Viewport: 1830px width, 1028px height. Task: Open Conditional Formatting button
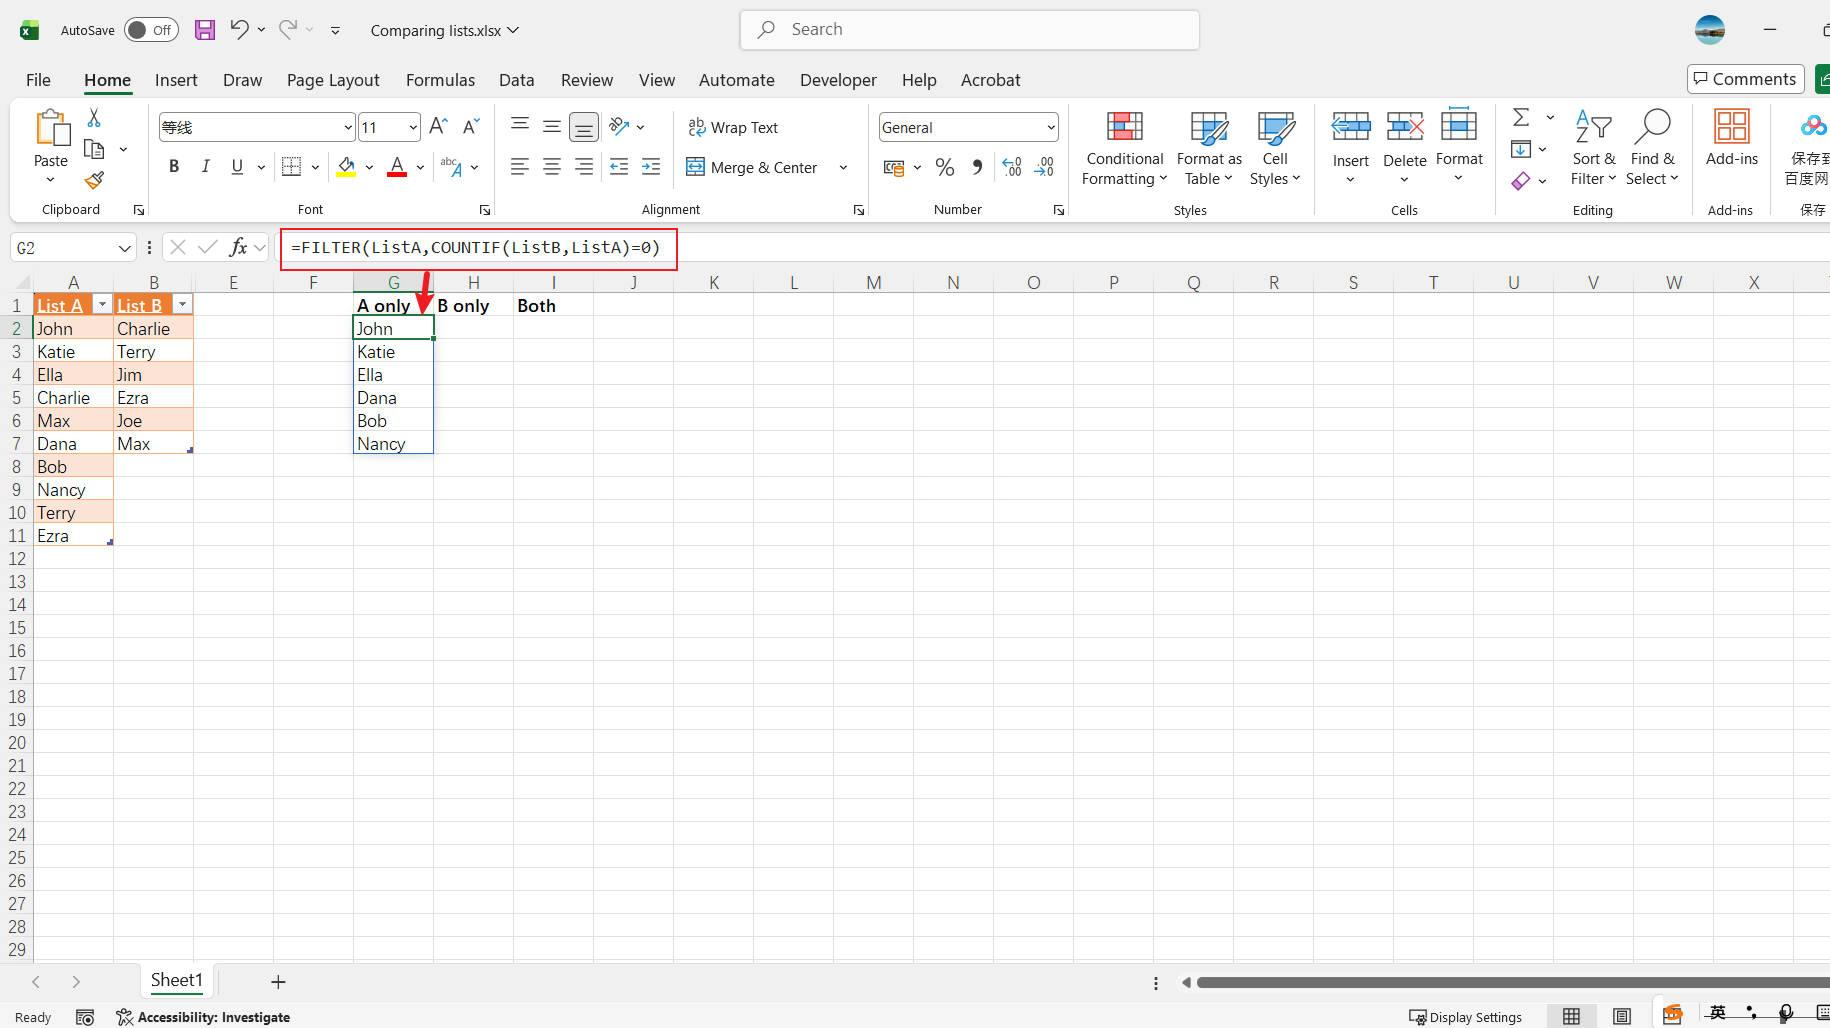click(1125, 148)
